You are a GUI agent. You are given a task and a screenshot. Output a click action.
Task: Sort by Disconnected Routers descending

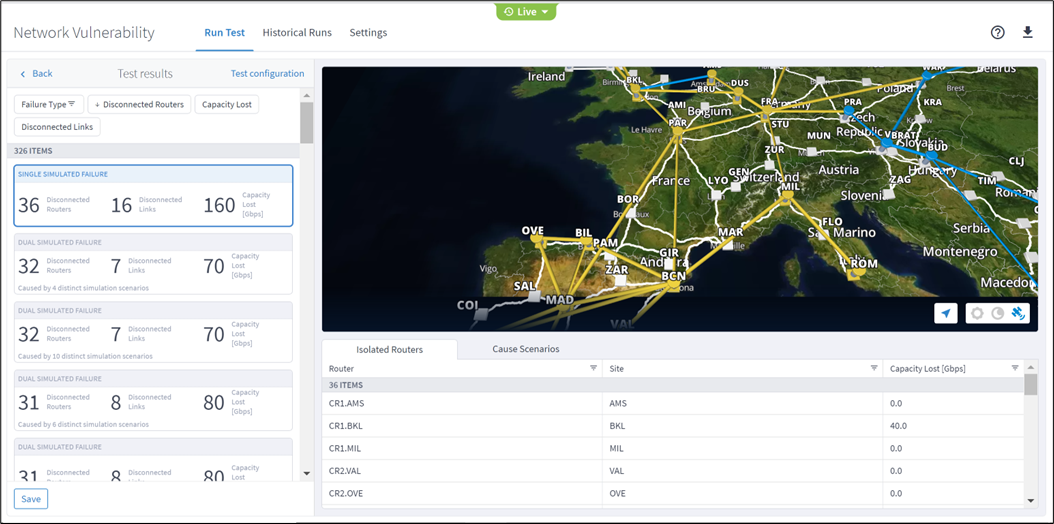139,104
